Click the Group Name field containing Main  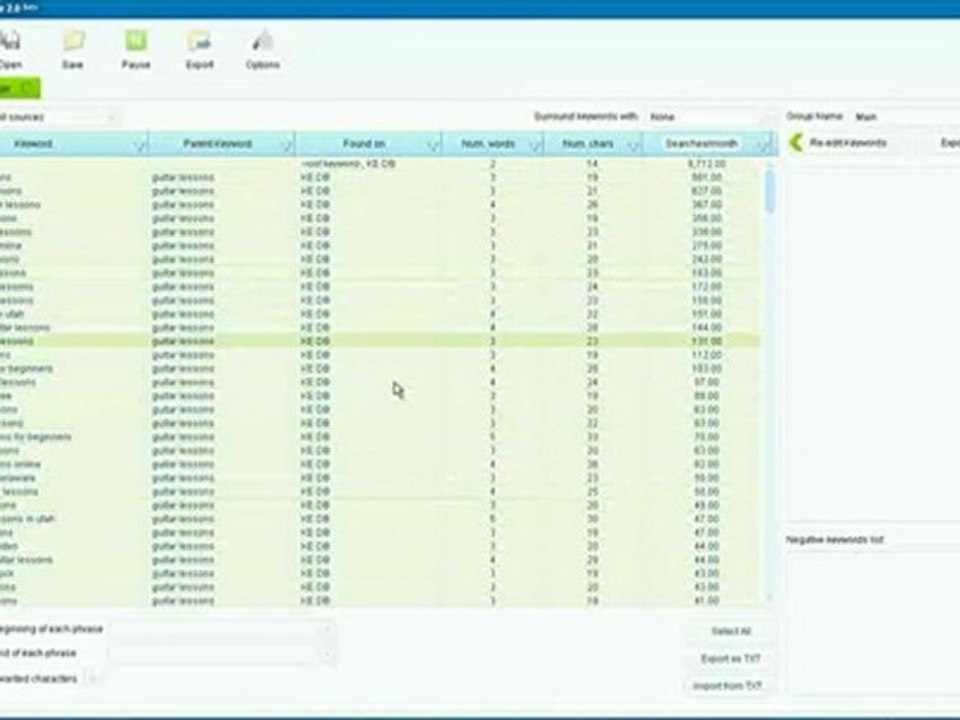click(x=905, y=116)
